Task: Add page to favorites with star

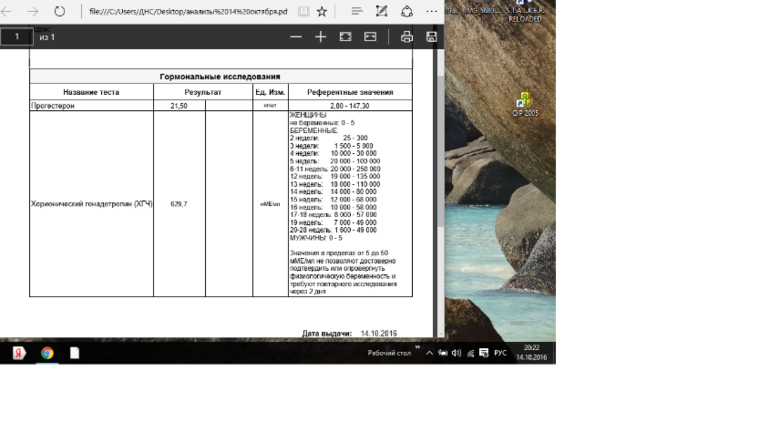Action: pyautogui.click(x=321, y=11)
